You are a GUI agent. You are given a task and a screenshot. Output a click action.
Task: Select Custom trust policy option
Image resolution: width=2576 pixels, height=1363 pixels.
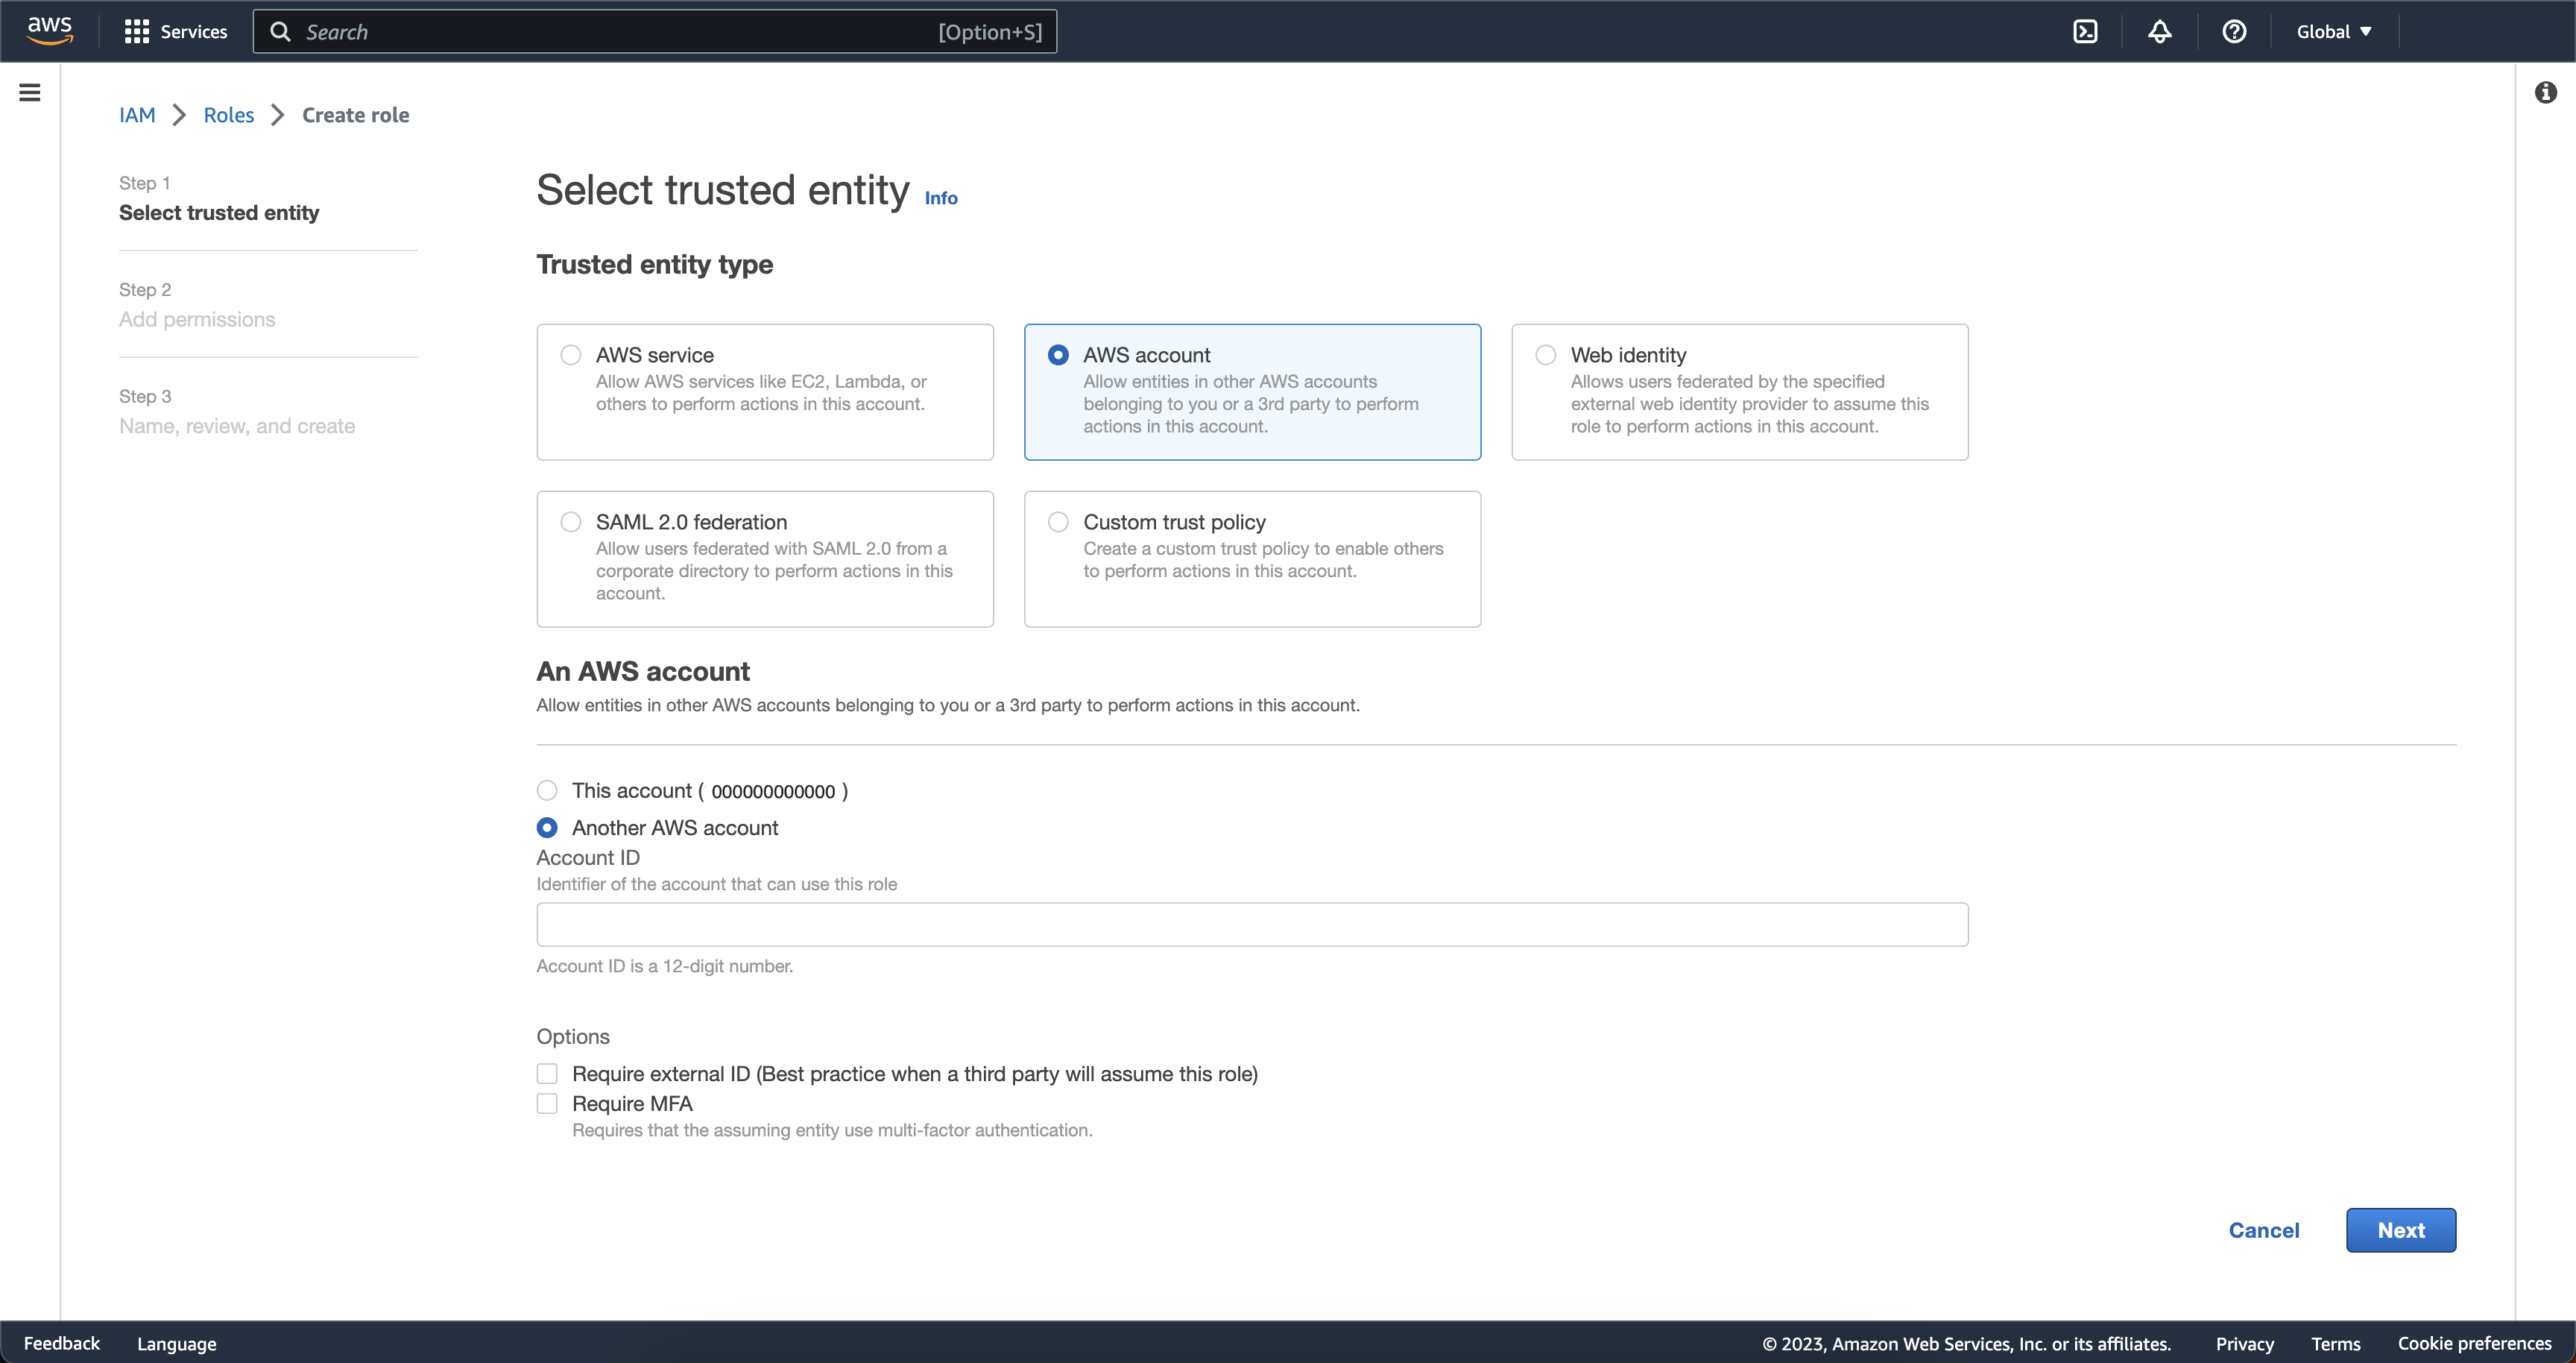click(1252, 559)
